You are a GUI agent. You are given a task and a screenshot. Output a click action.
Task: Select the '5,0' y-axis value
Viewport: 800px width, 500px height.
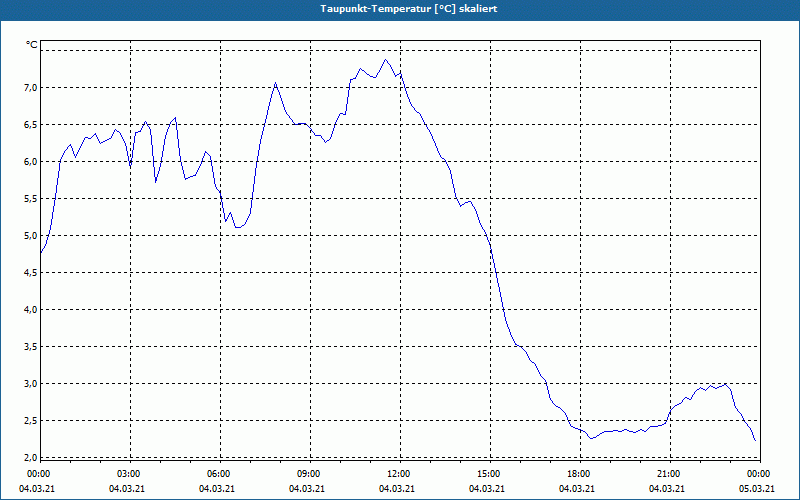coord(31,236)
